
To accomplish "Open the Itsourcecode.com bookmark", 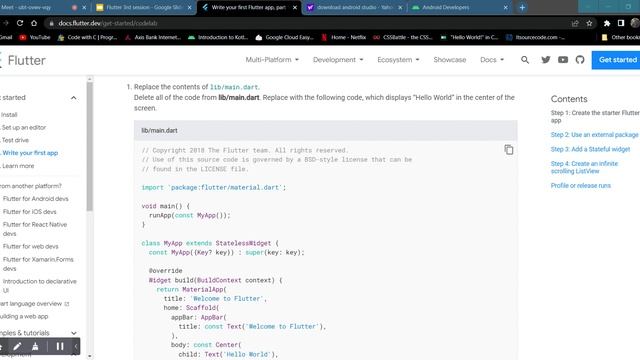I will 535,37.
